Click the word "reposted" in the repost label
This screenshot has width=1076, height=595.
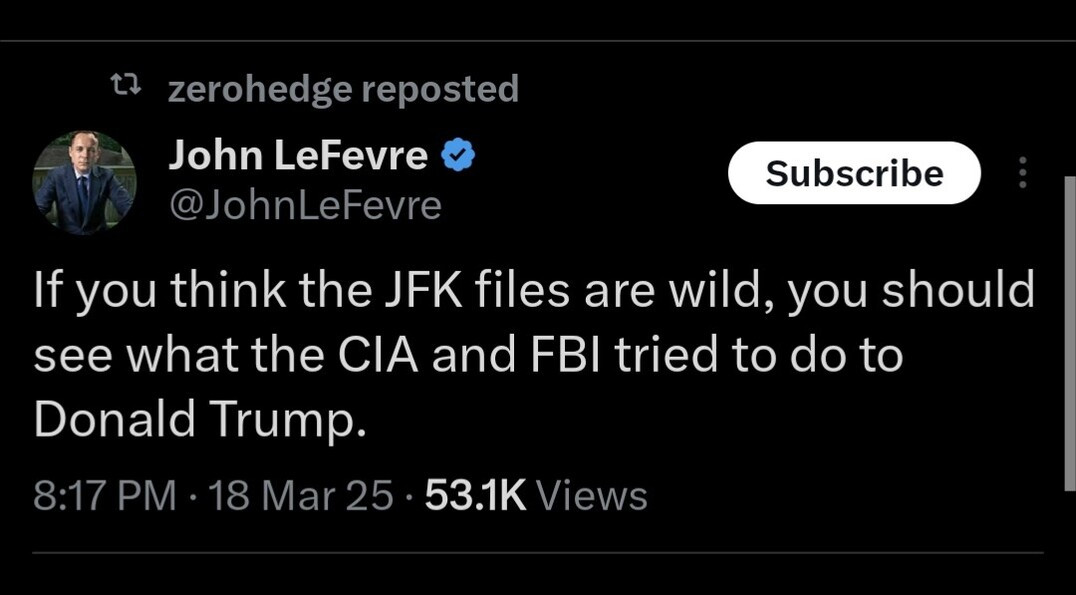pos(439,90)
